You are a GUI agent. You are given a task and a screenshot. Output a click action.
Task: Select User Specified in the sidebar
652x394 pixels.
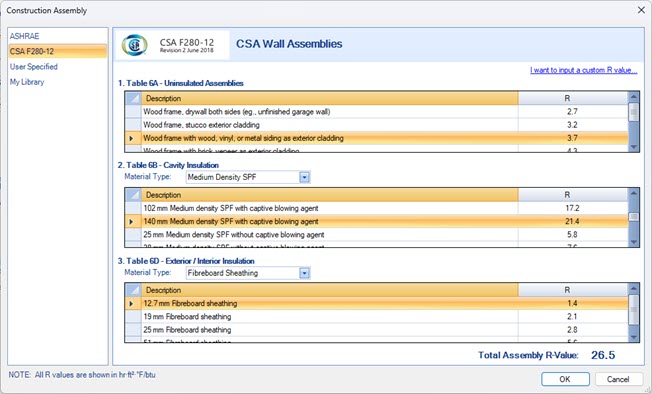point(34,66)
